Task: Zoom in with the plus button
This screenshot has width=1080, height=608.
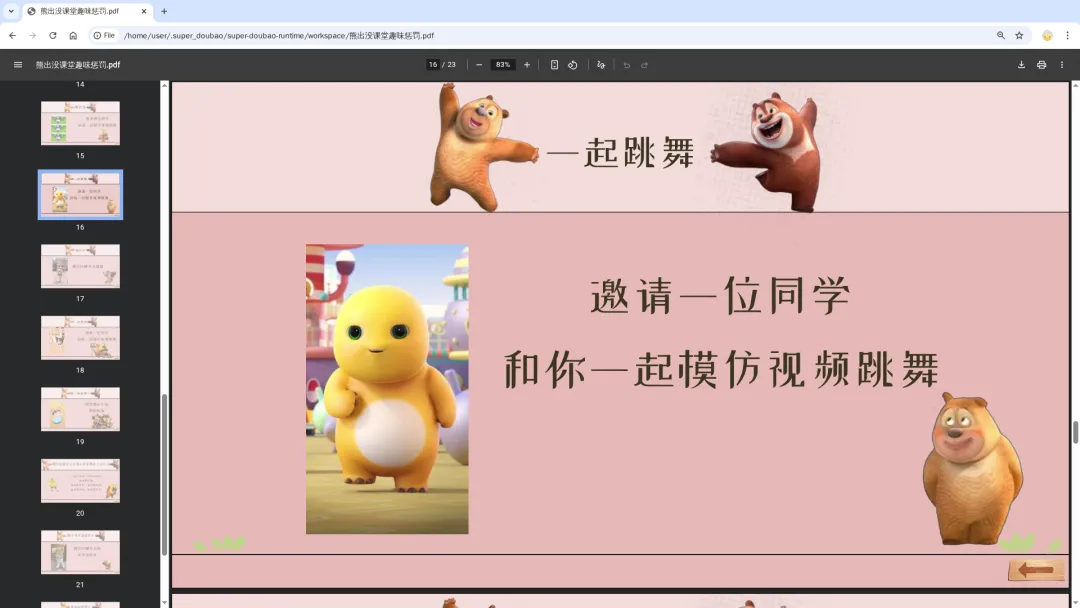Action: tap(527, 65)
